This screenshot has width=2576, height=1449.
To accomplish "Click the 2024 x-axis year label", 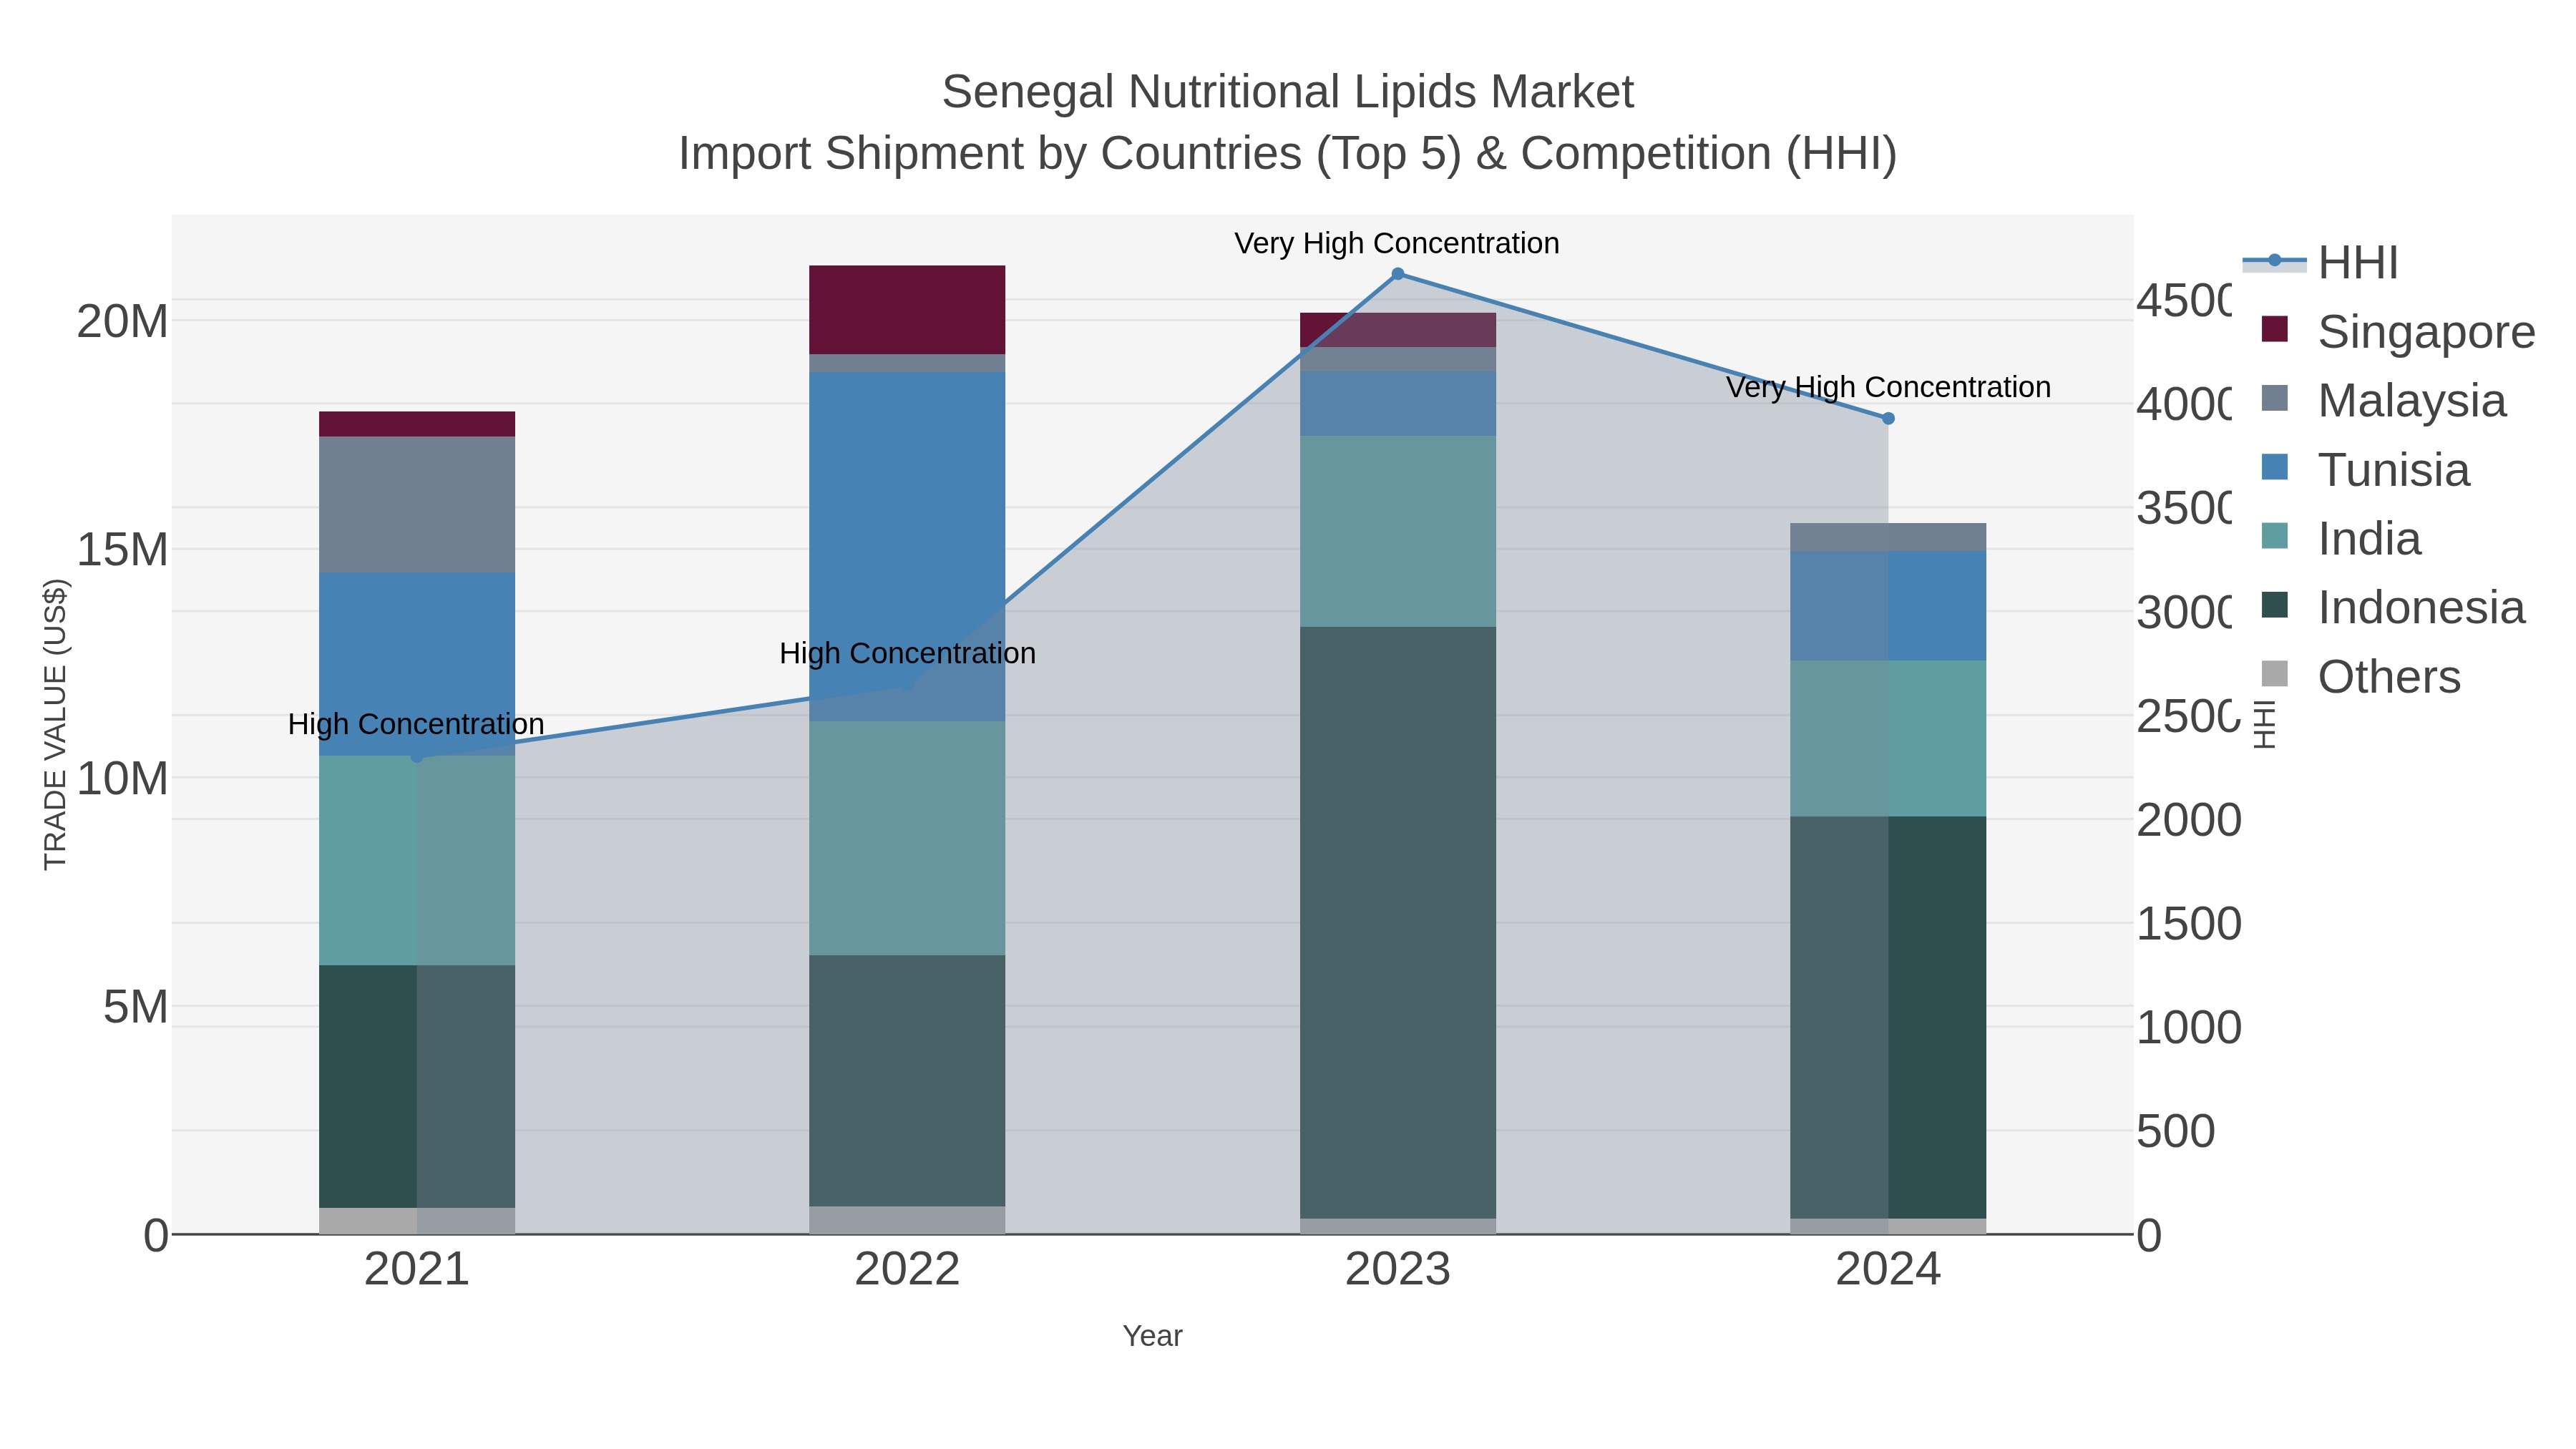I will click(x=1888, y=1269).
